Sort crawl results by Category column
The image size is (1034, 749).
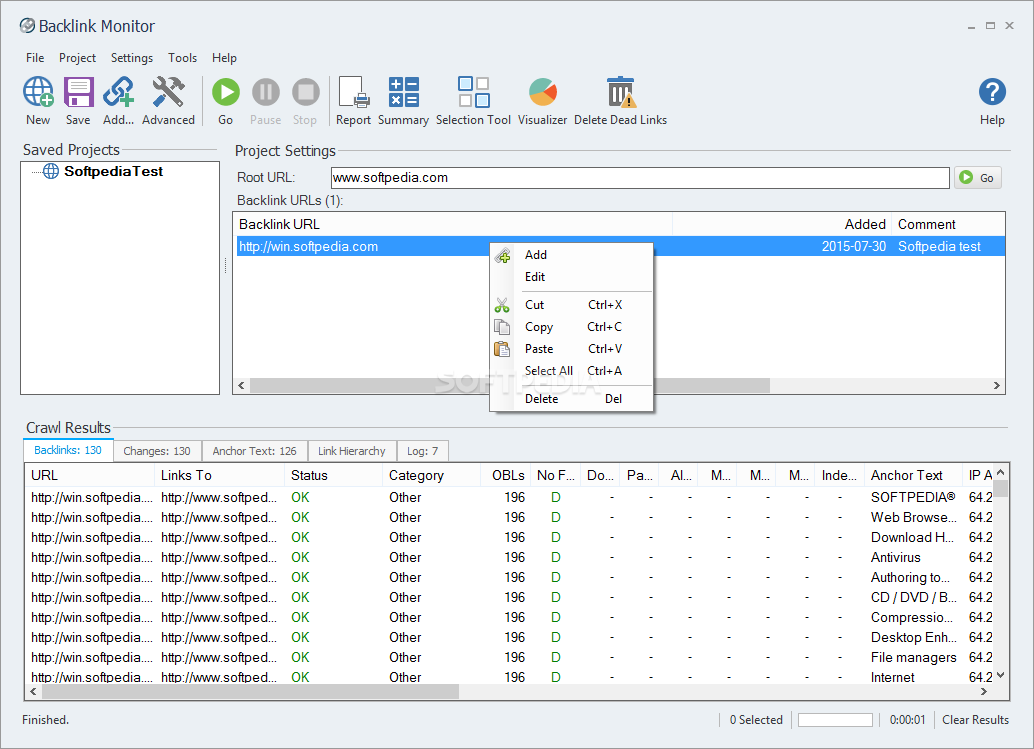coord(431,475)
